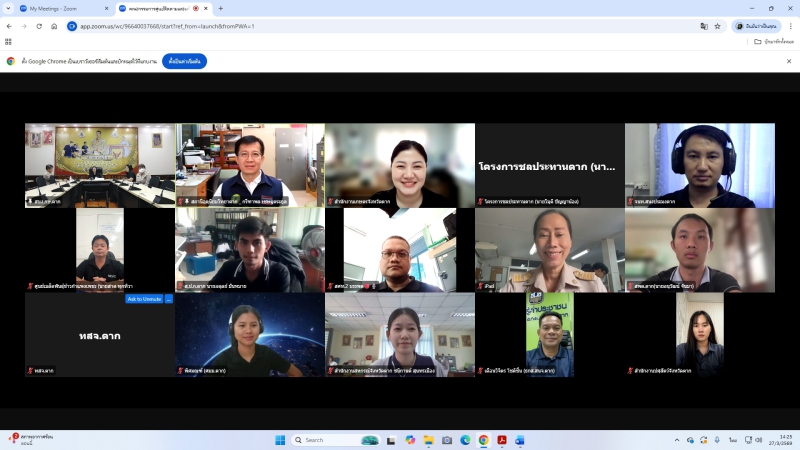Open the Chrome profile button

click(x=755, y=26)
